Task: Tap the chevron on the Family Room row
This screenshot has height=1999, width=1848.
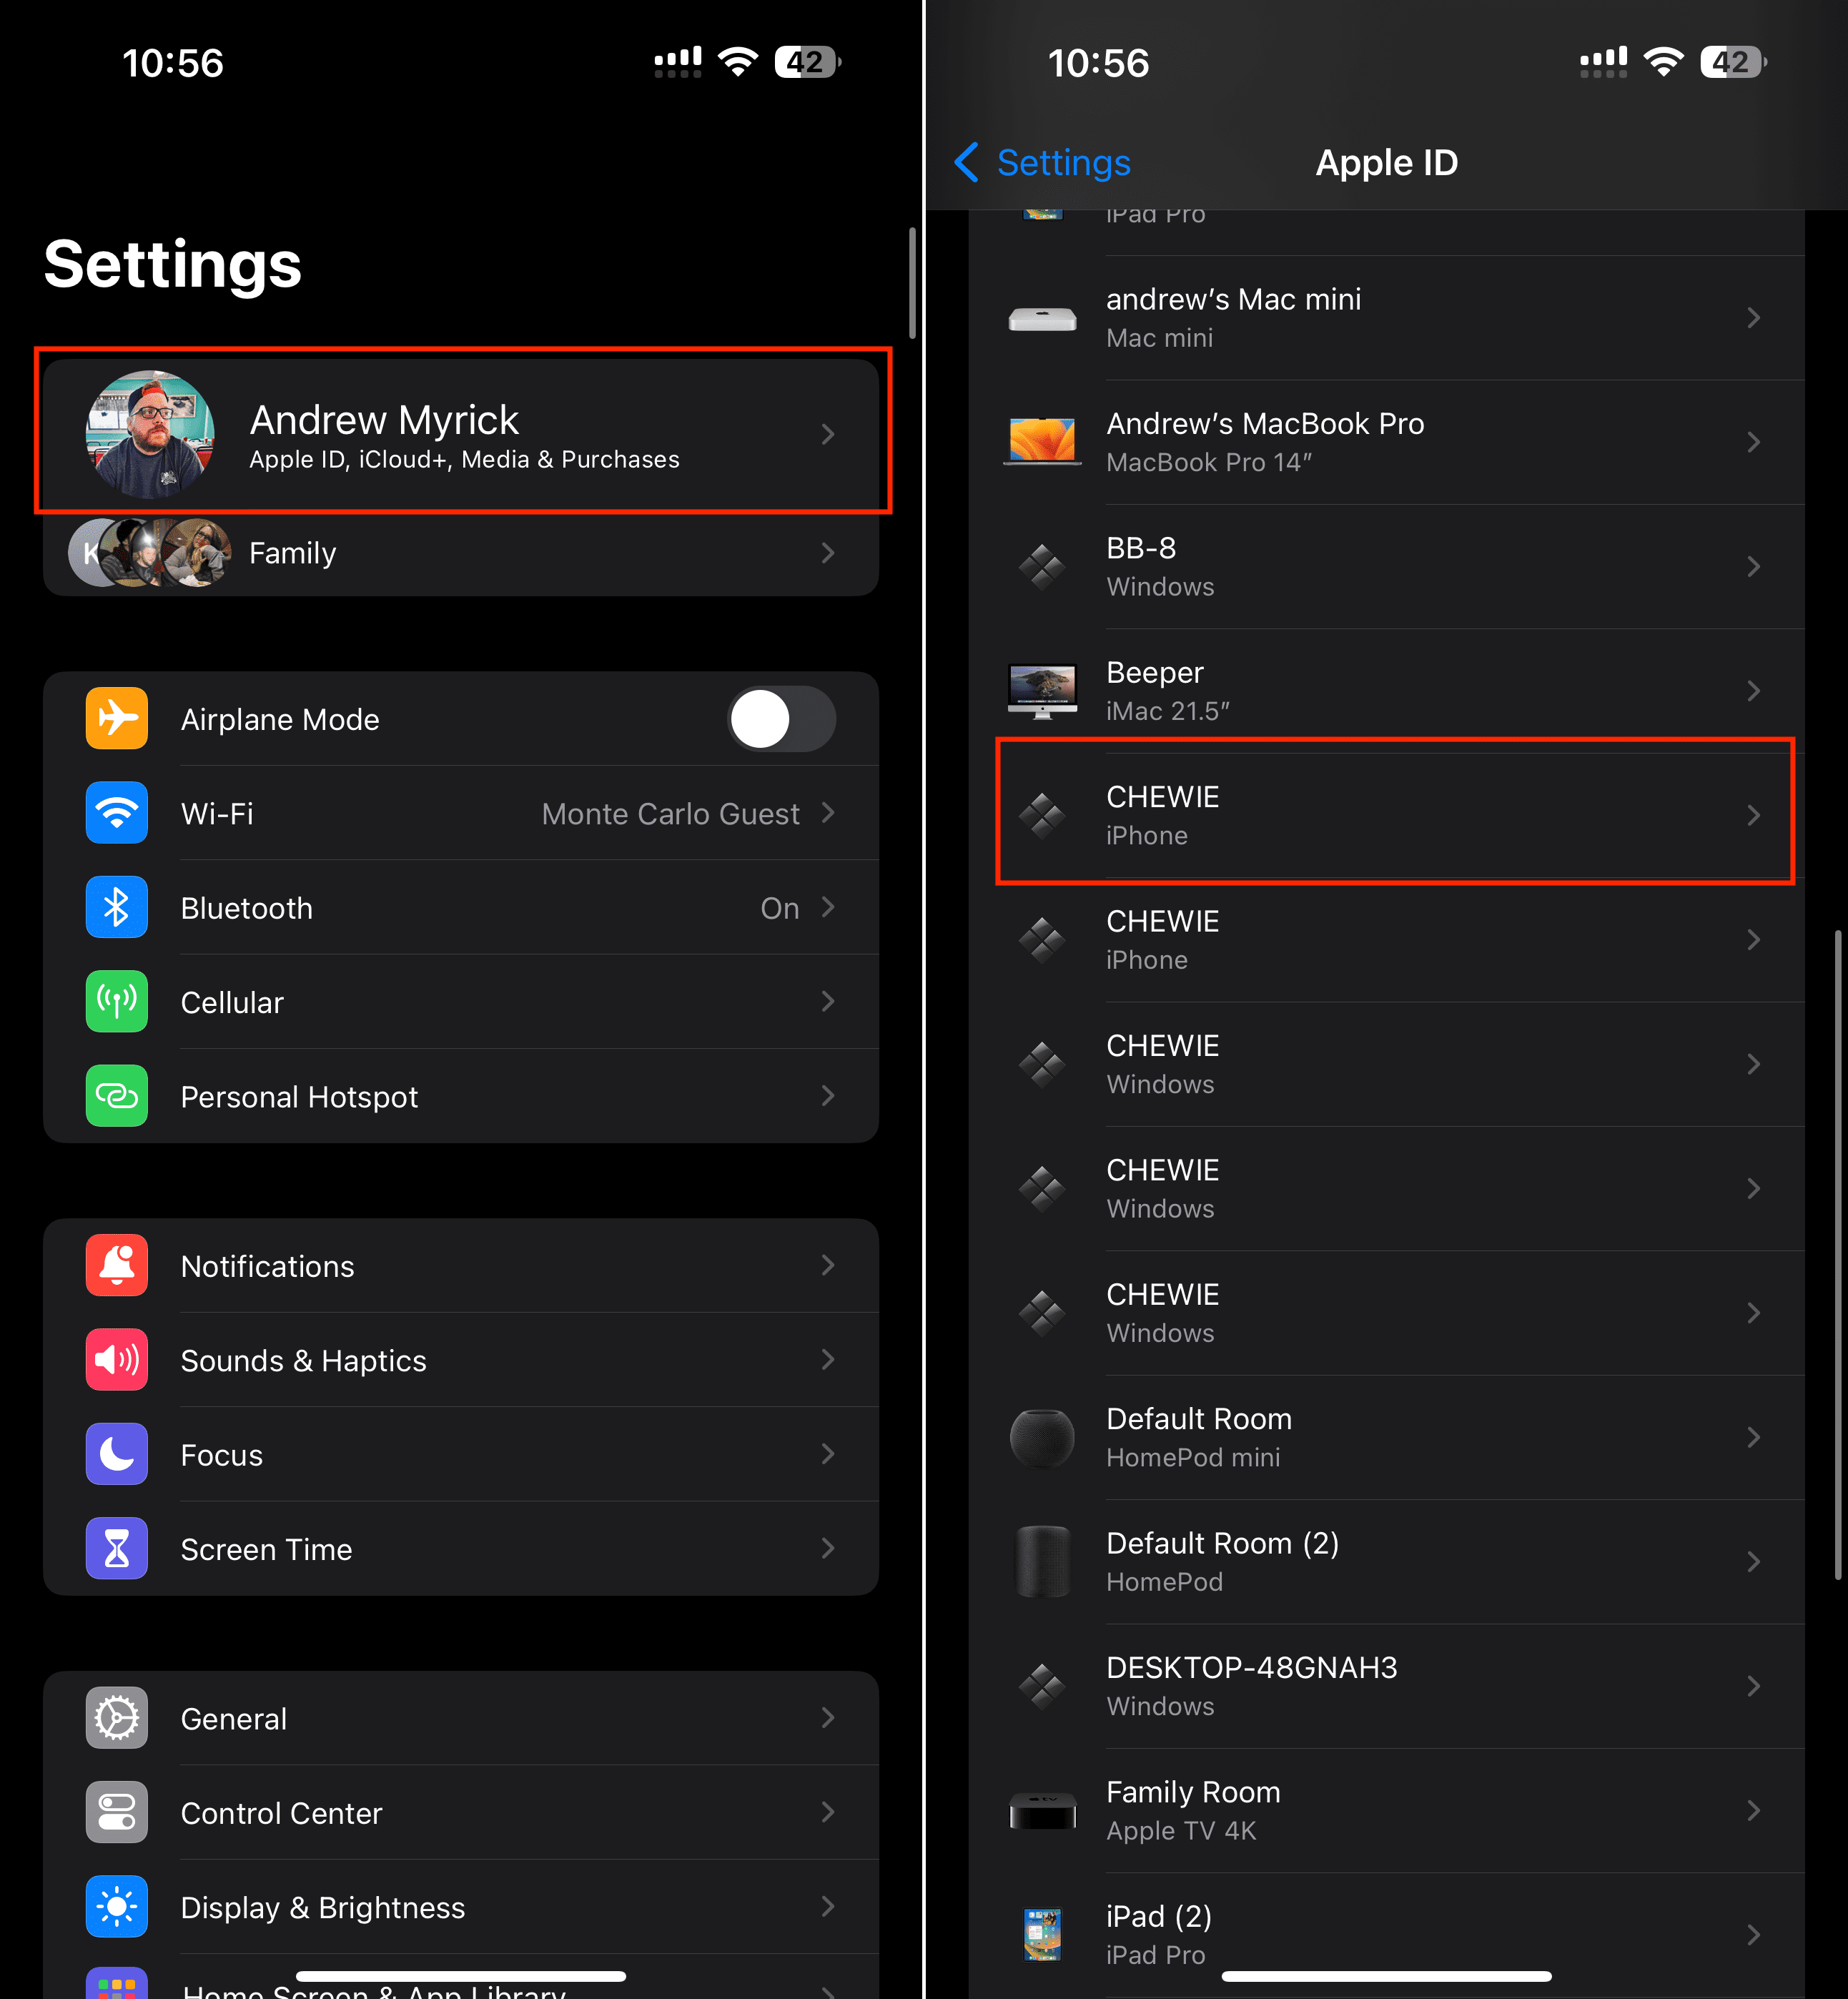Action: click(x=1754, y=1811)
